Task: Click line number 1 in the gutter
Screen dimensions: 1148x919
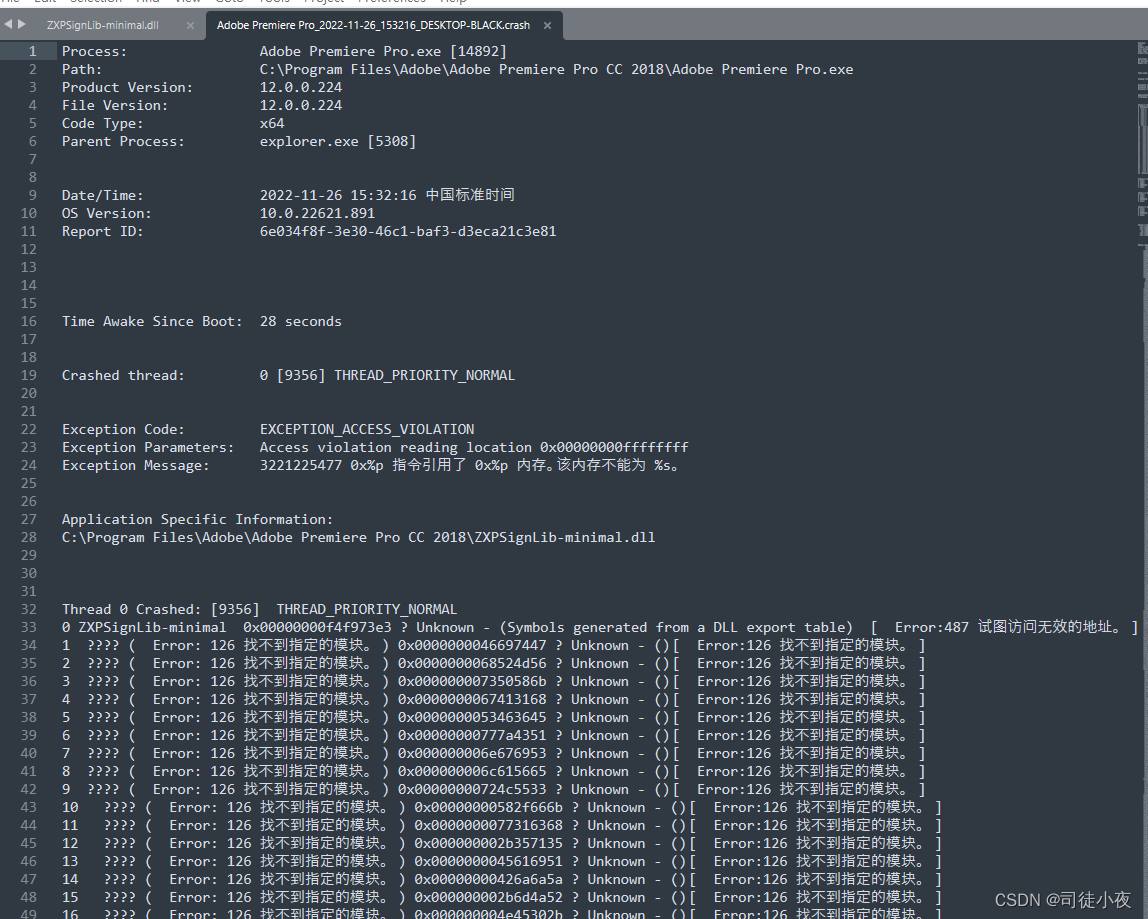Action: (32, 51)
